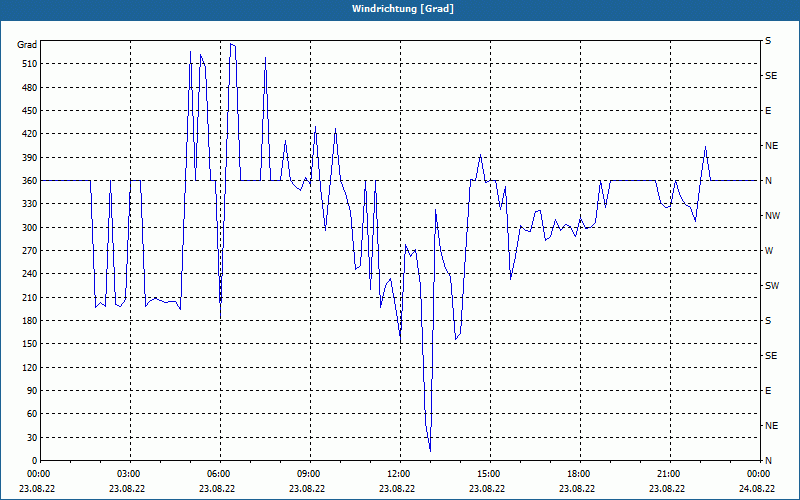Click the N label level with 360
Image resolution: width=800 pixels, height=500 pixels.
point(768,181)
